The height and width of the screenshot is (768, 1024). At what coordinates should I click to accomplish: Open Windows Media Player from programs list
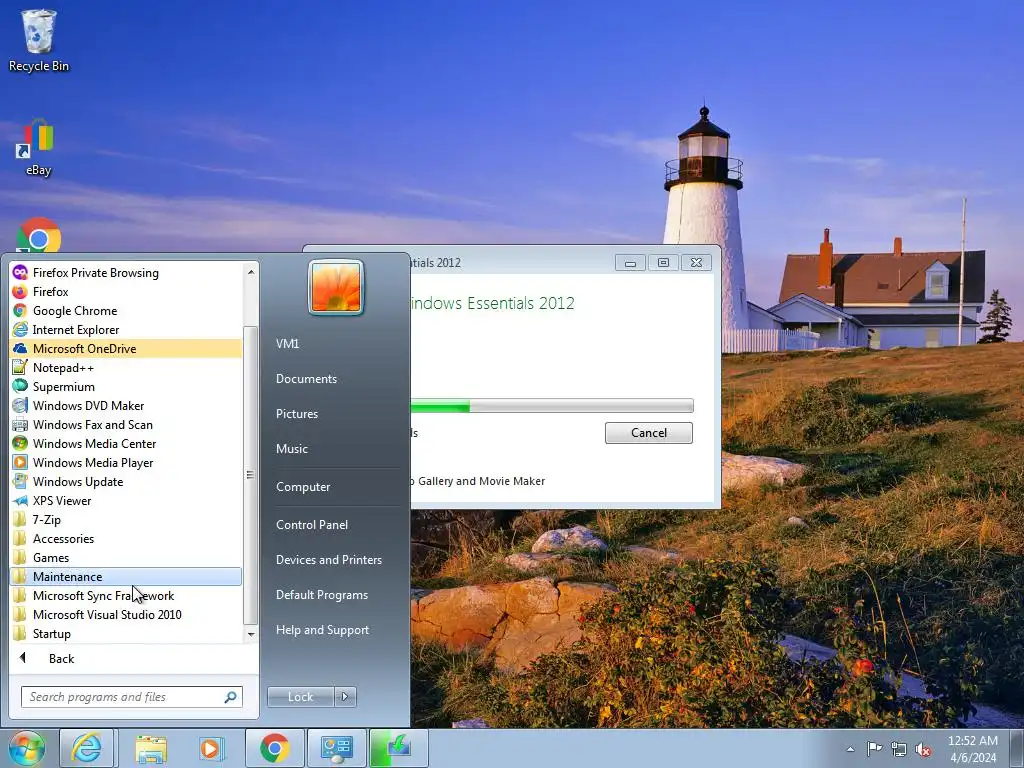[x=126, y=462]
